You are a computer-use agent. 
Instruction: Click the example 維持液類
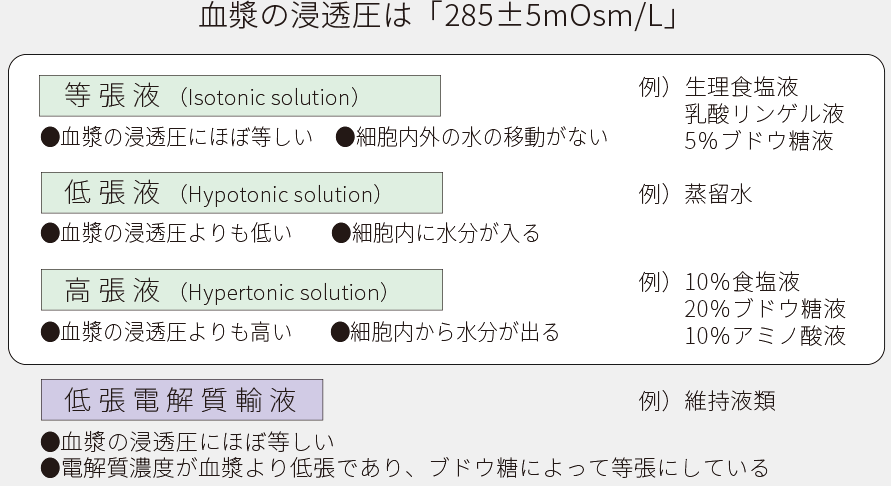730,401
